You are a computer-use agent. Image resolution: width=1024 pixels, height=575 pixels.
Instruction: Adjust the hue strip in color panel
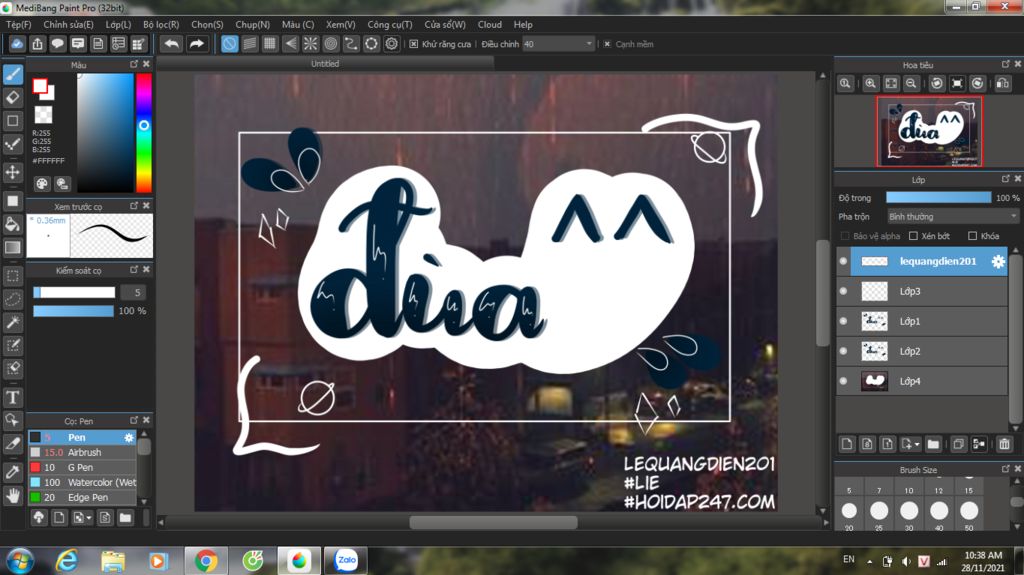tap(144, 133)
